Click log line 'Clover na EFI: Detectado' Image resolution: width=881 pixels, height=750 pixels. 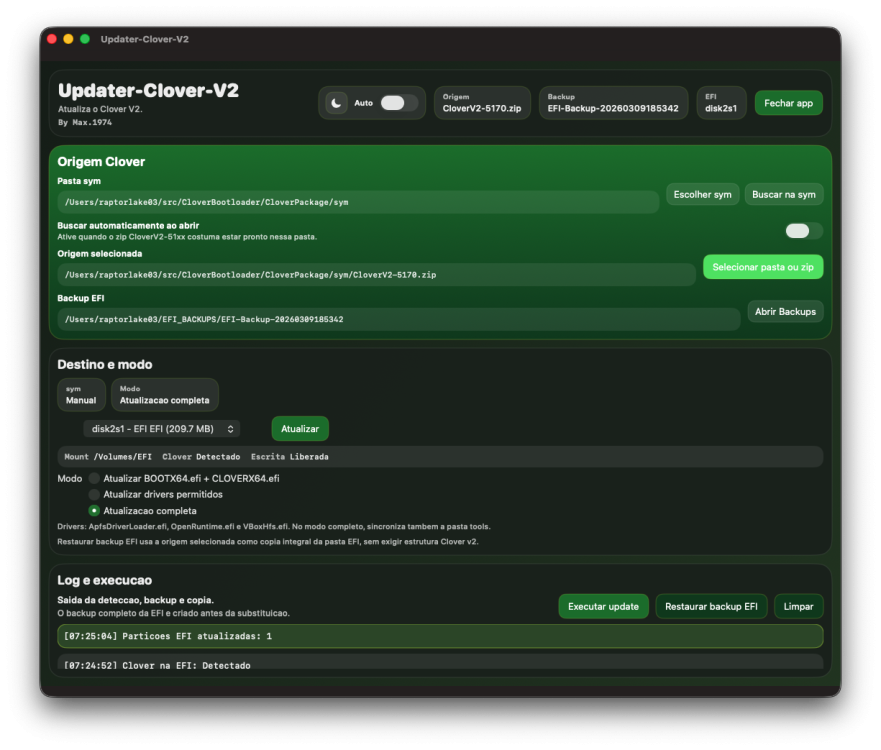pos(440,662)
